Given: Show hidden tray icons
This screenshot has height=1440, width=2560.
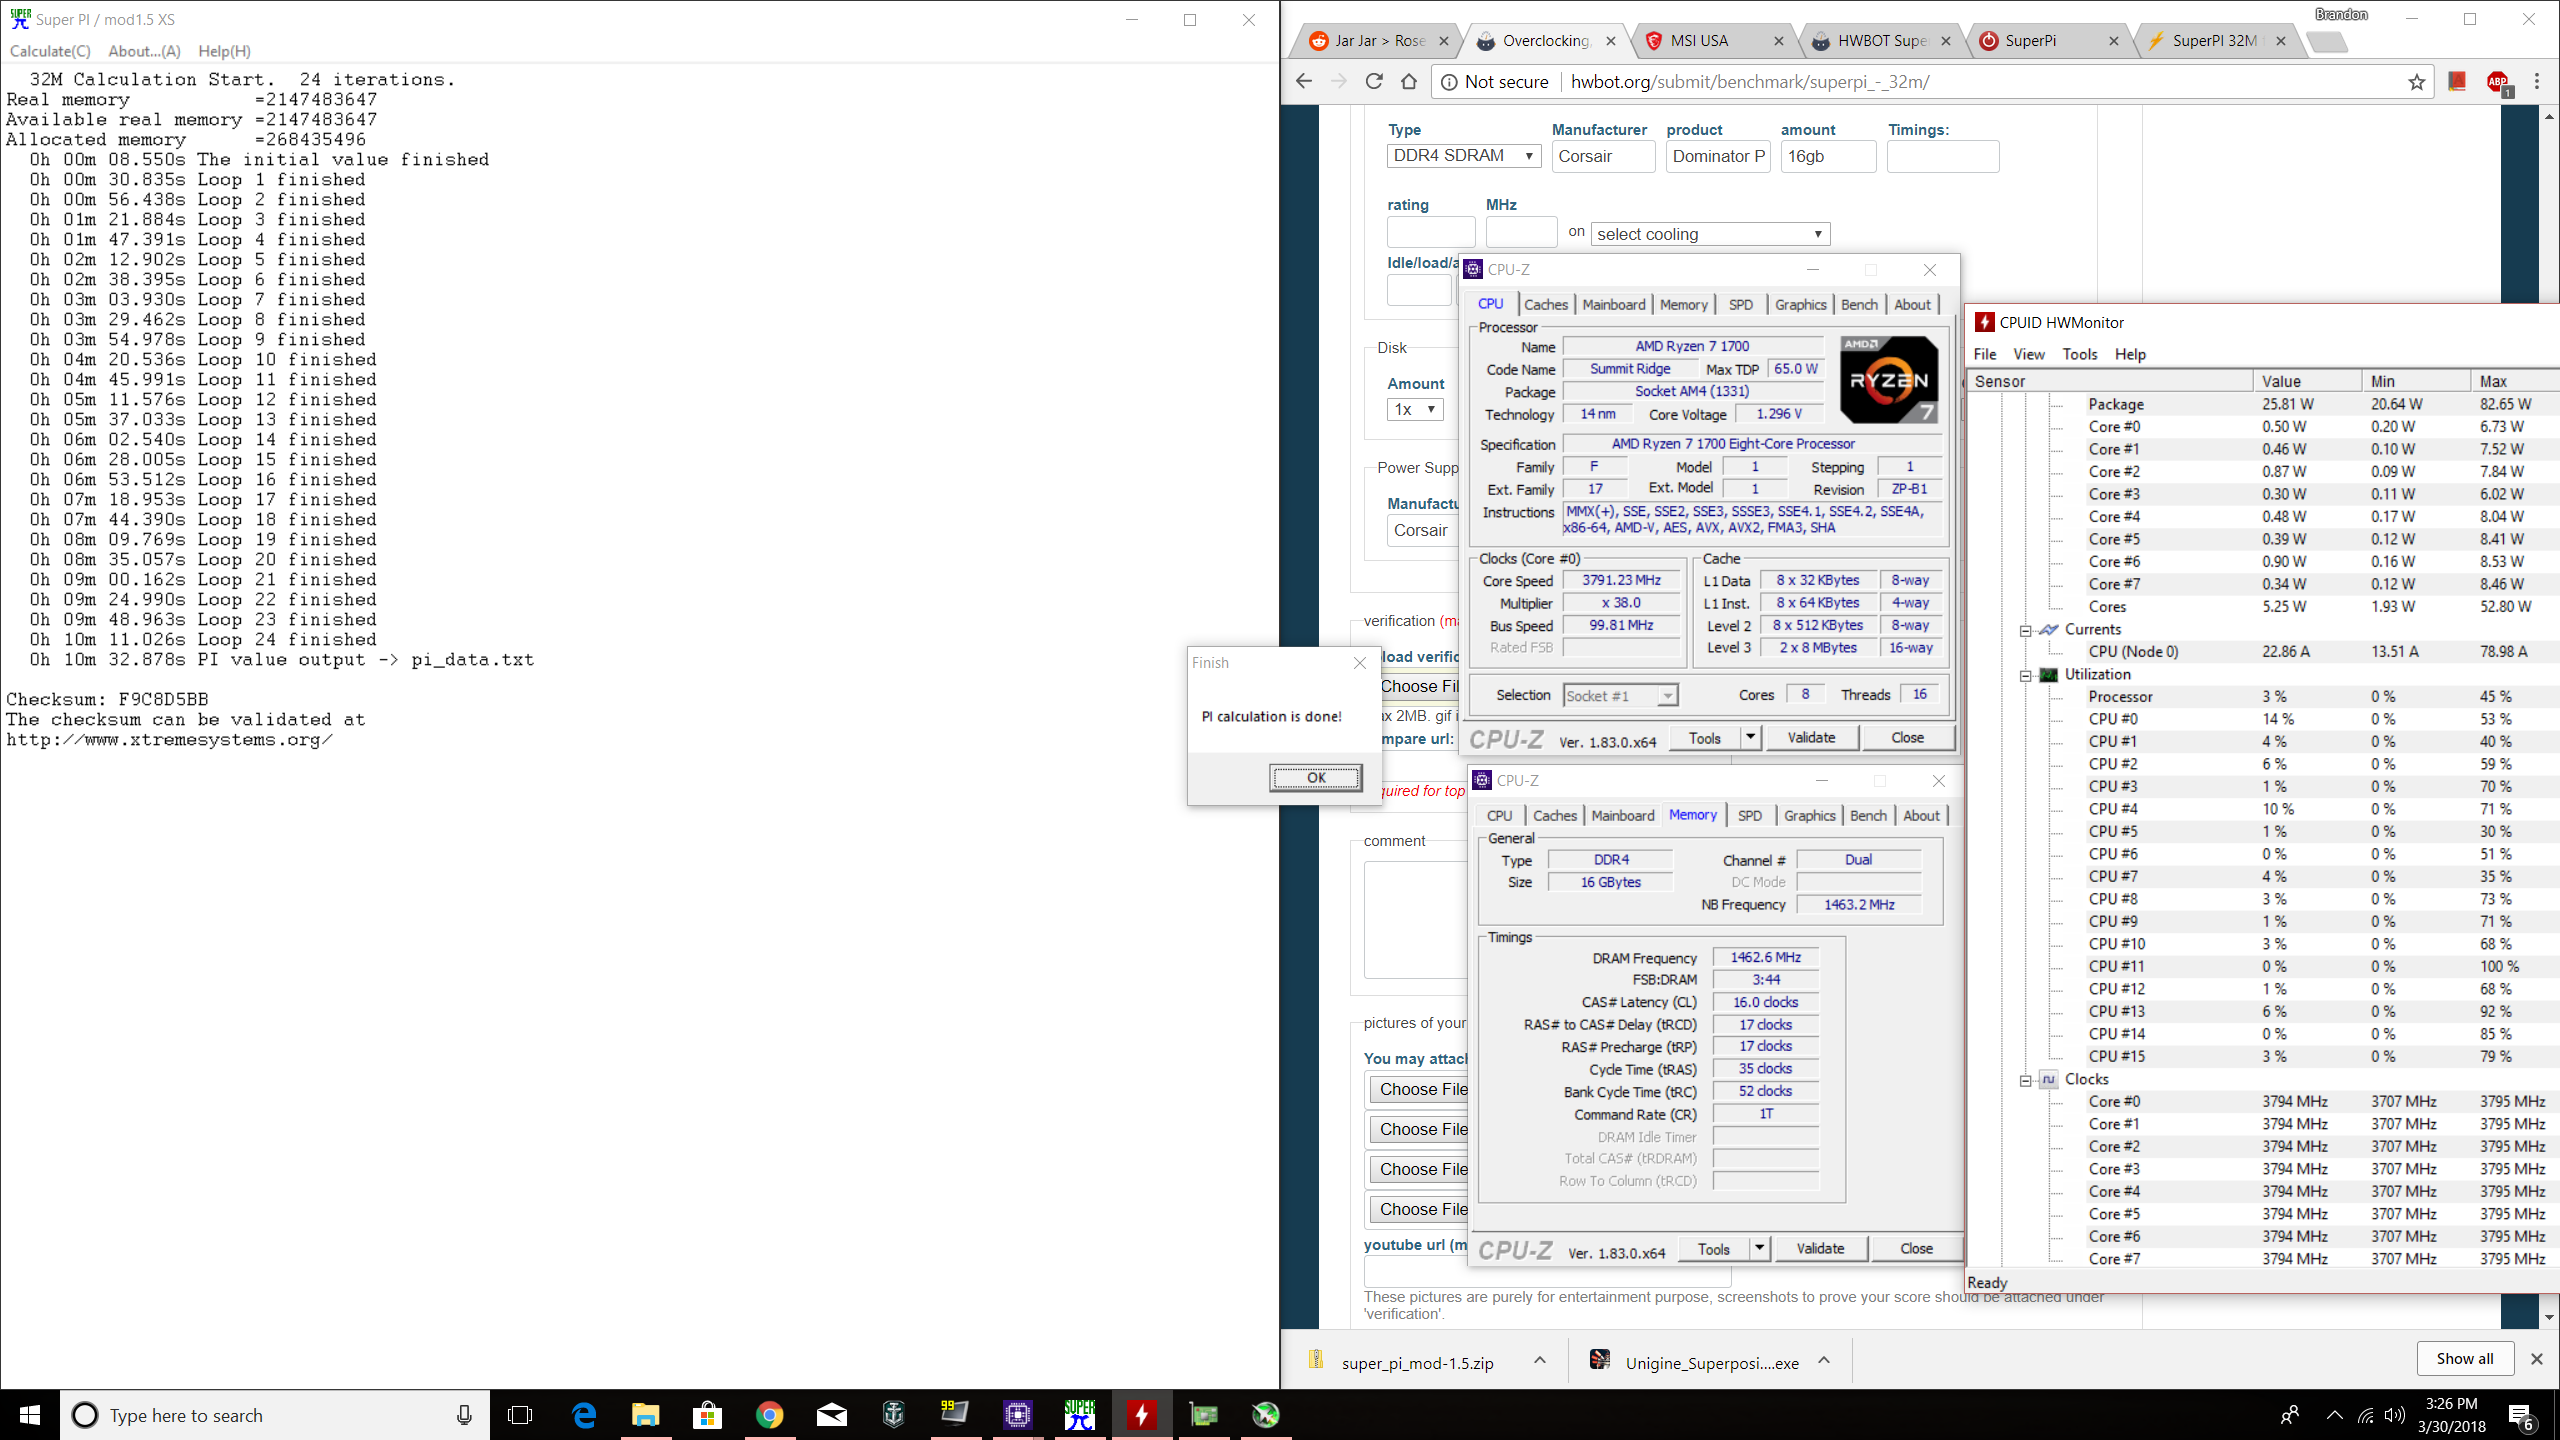Looking at the screenshot, I should [2334, 1415].
